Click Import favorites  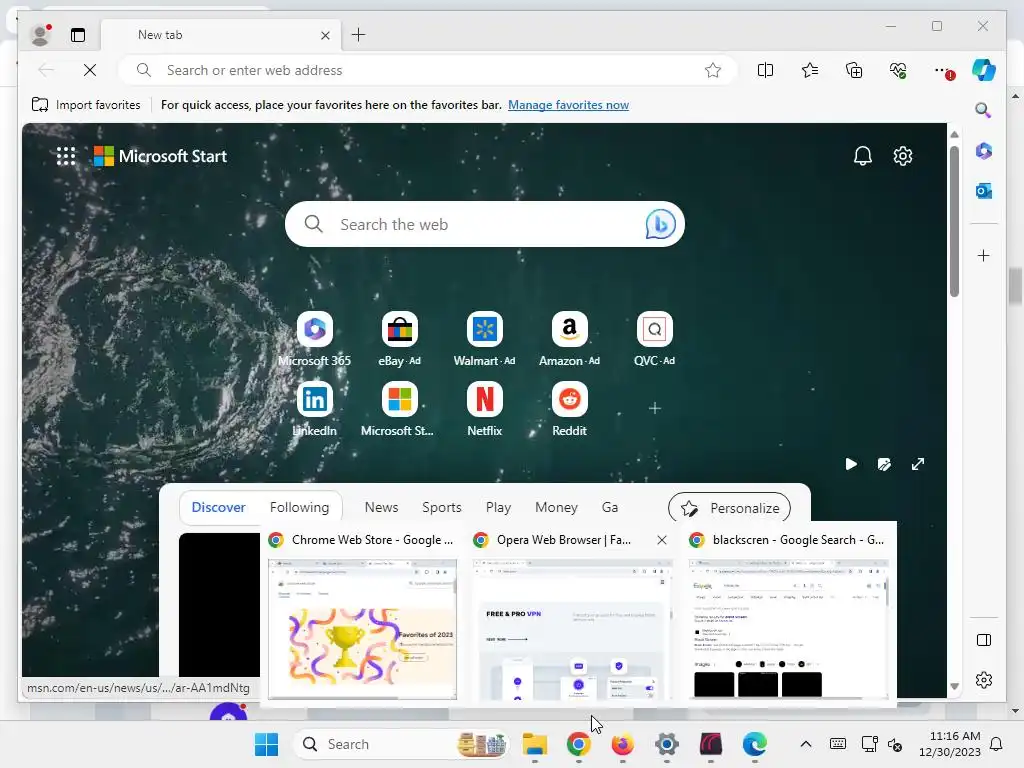tap(86, 104)
